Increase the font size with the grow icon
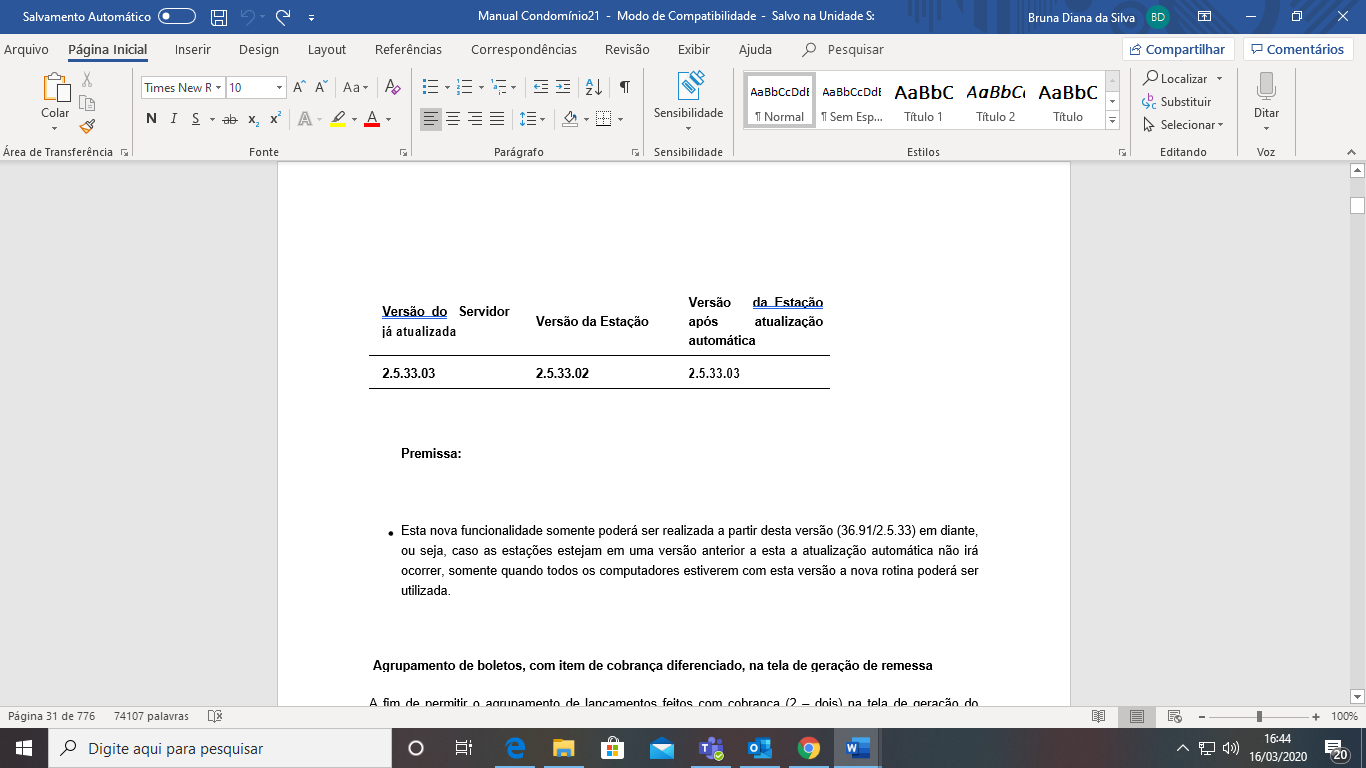 tap(299, 88)
